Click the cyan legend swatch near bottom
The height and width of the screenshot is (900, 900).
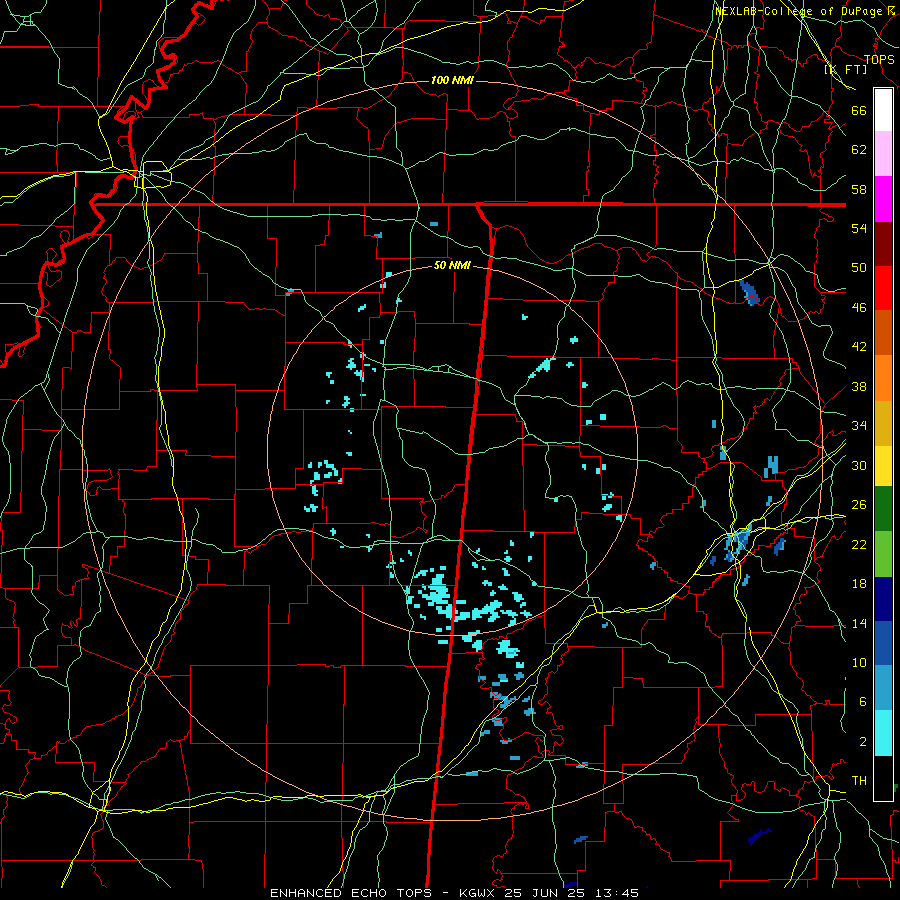(x=883, y=733)
